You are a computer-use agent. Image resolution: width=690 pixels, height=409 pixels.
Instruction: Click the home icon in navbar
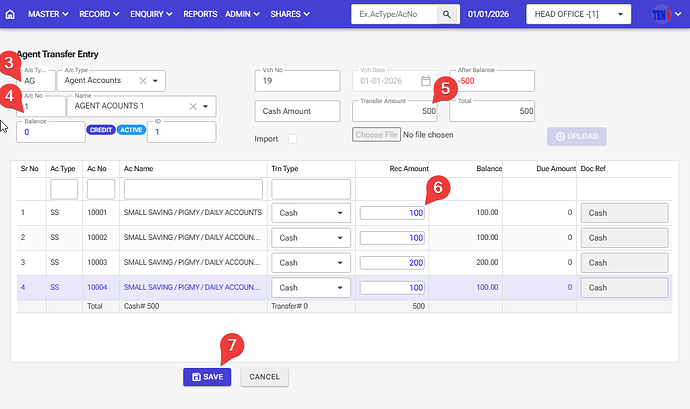(x=11, y=15)
